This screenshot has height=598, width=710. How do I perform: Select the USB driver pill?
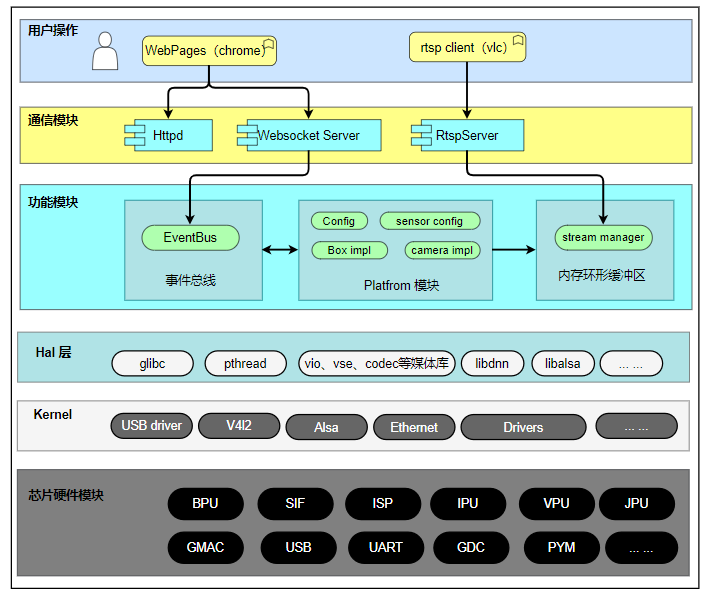152,426
